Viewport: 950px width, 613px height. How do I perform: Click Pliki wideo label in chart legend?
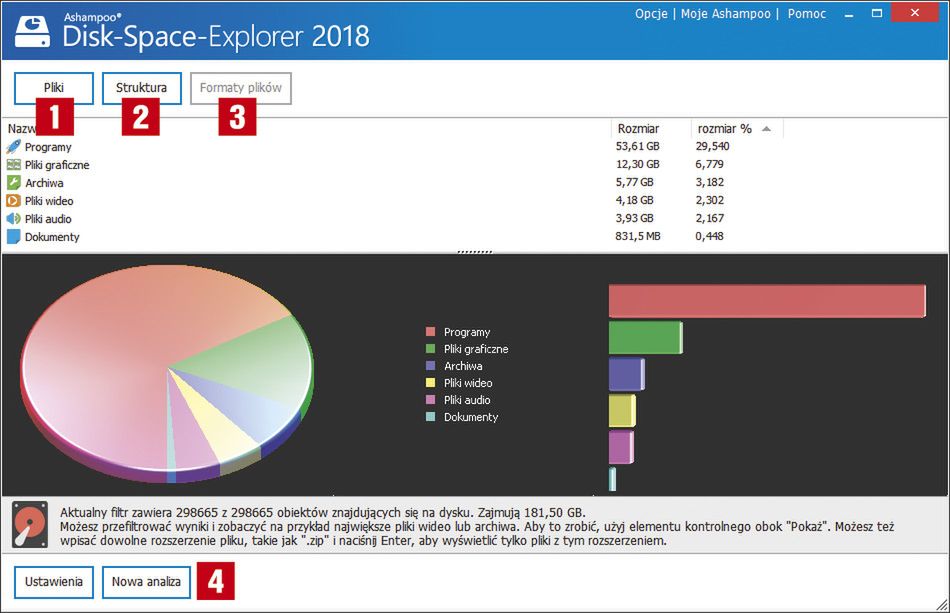468,383
